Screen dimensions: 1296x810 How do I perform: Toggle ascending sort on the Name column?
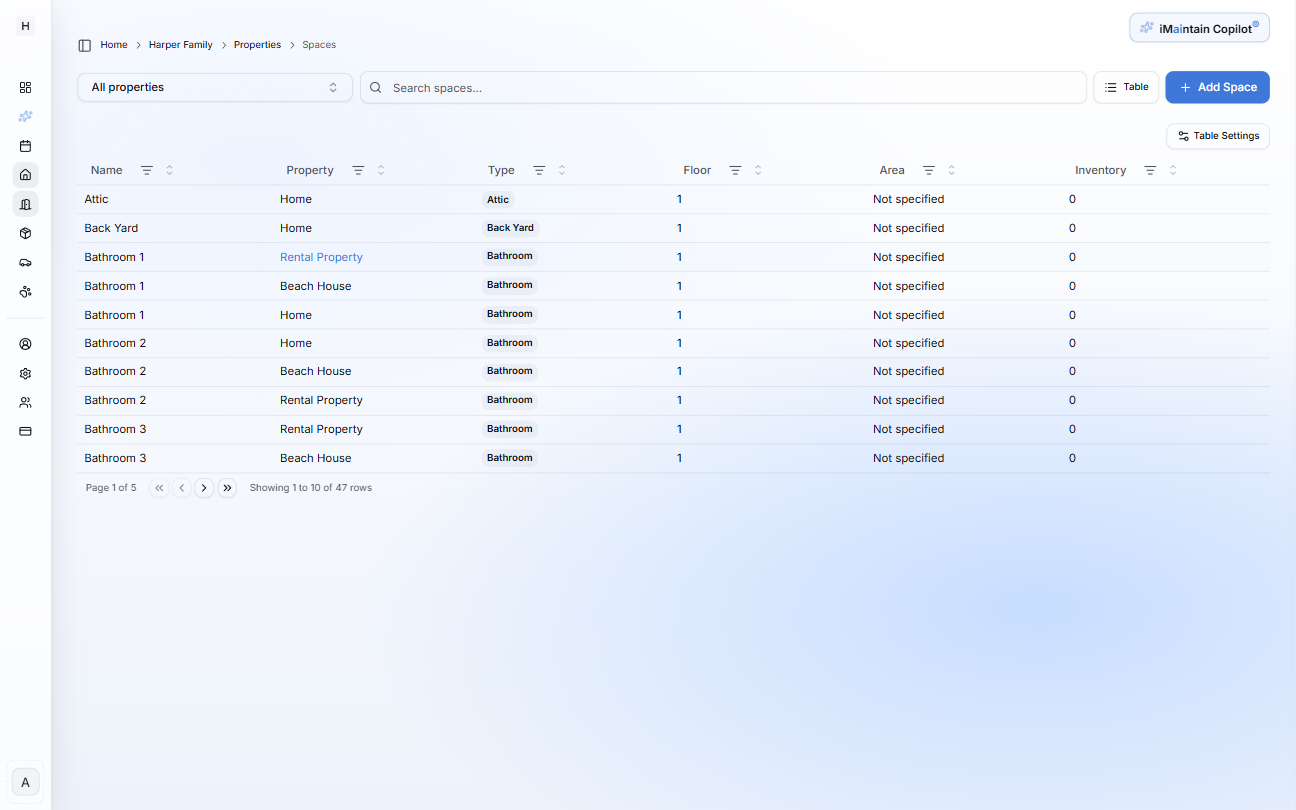click(168, 170)
